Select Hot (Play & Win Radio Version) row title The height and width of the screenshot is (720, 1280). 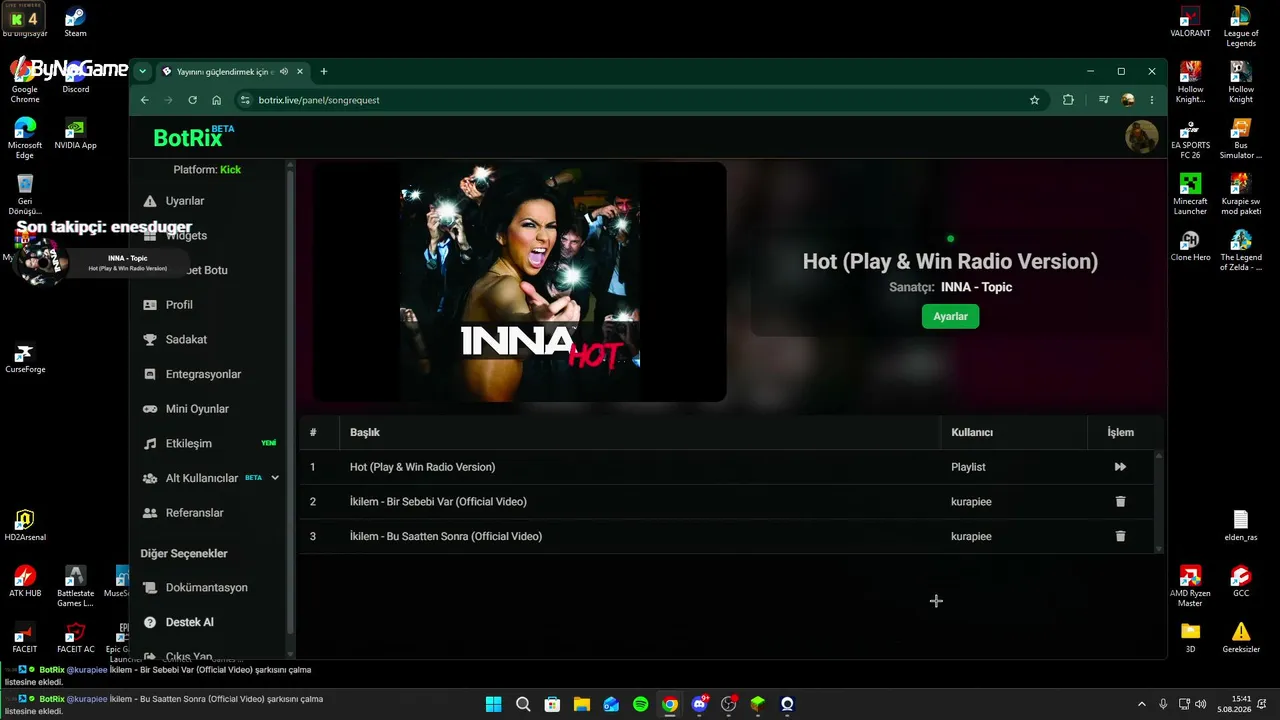pyautogui.click(x=422, y=467)
